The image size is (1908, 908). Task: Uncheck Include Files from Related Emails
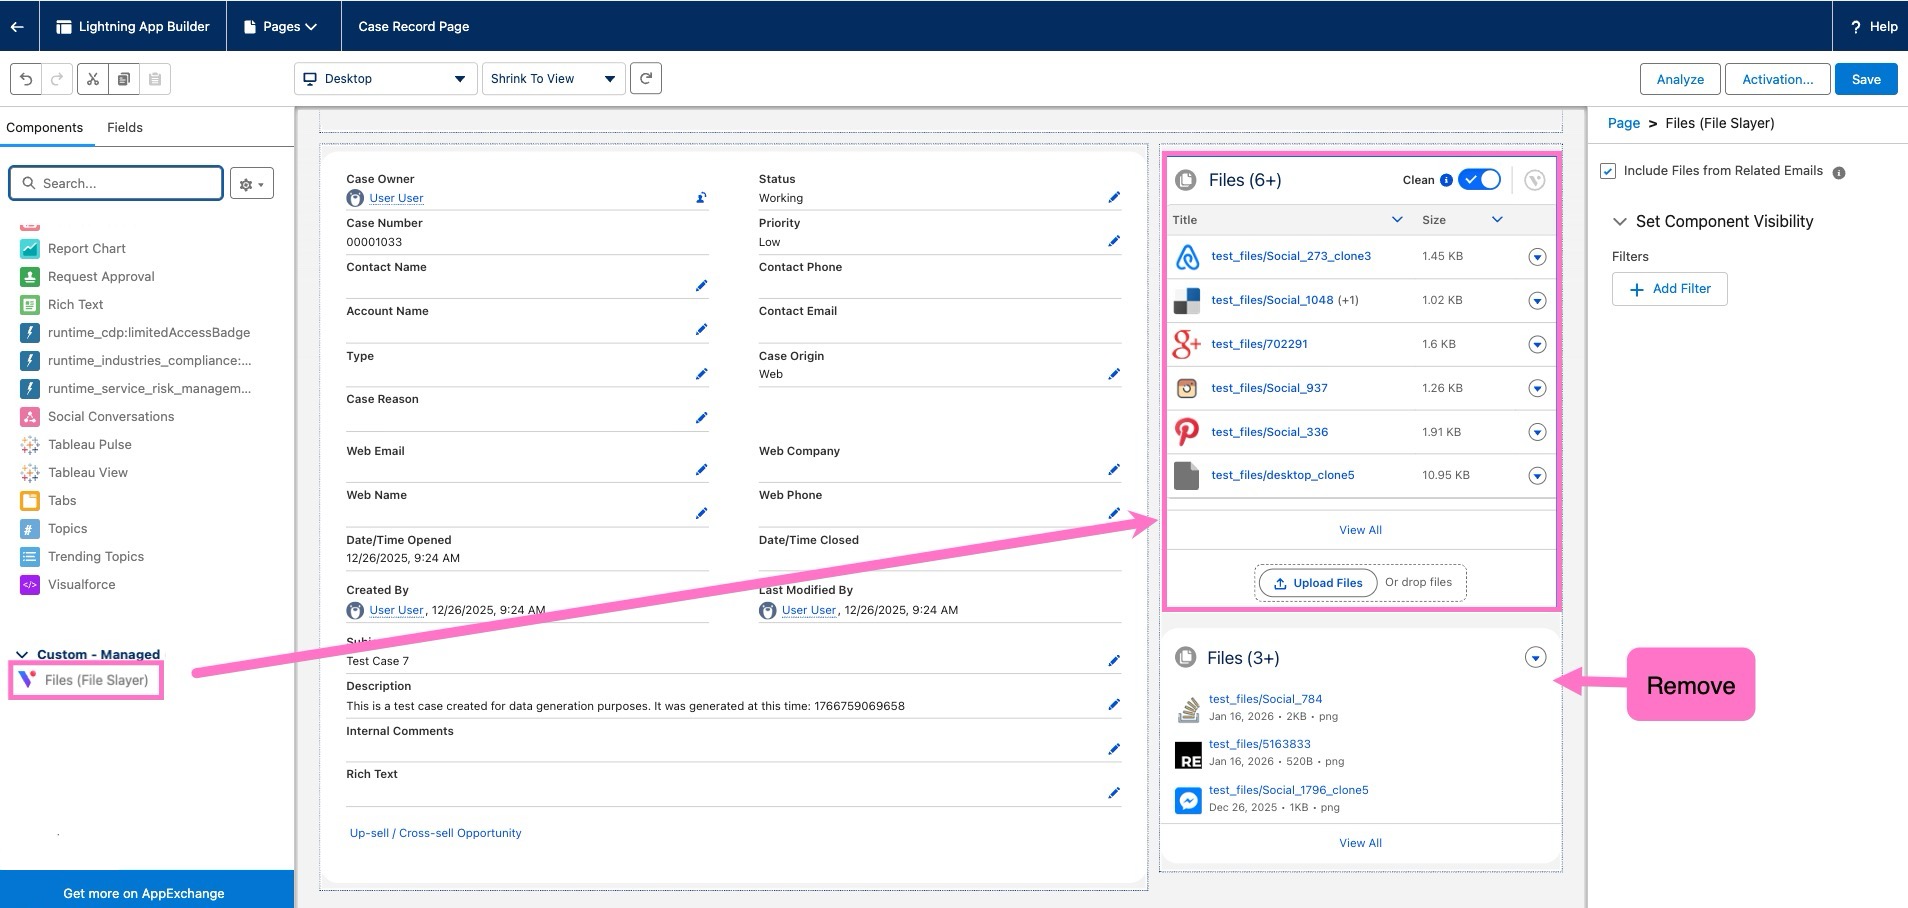[x=1608, y=171]
